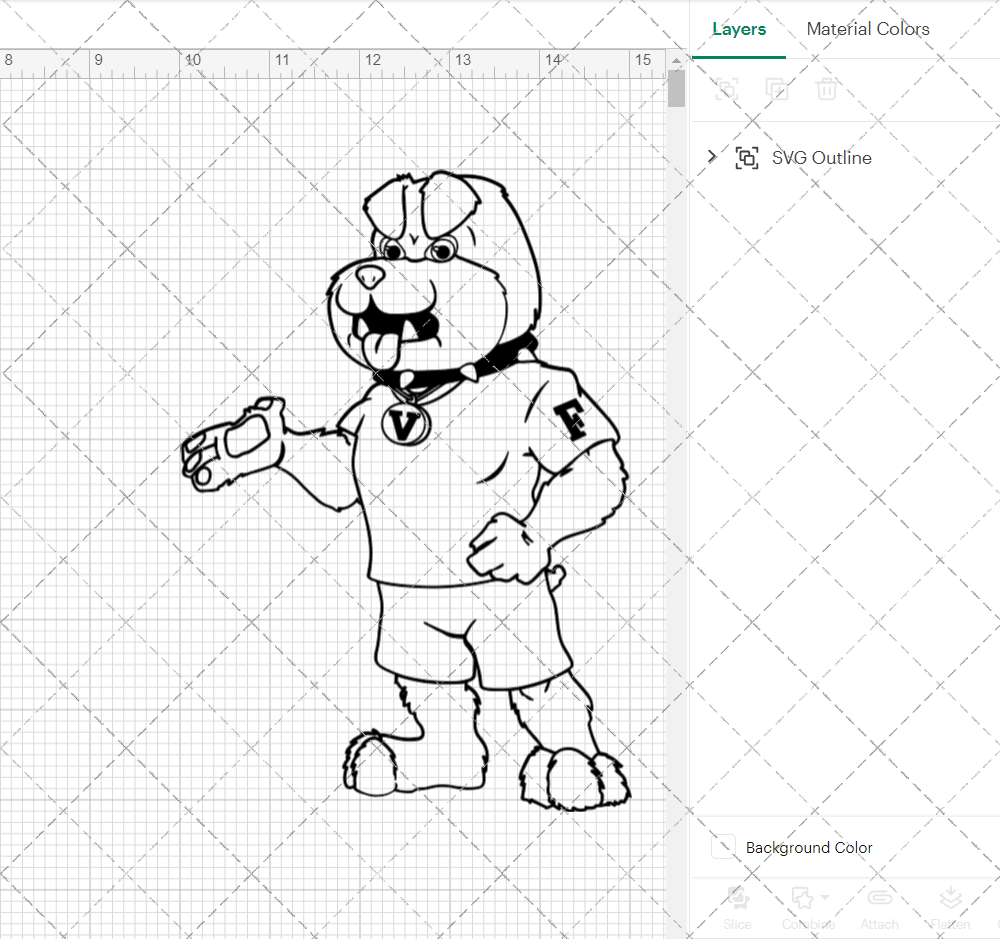The image size is (1000, 939).
Task: Click the canvas scrollbar up arrow
Action: tap(676, 61)
